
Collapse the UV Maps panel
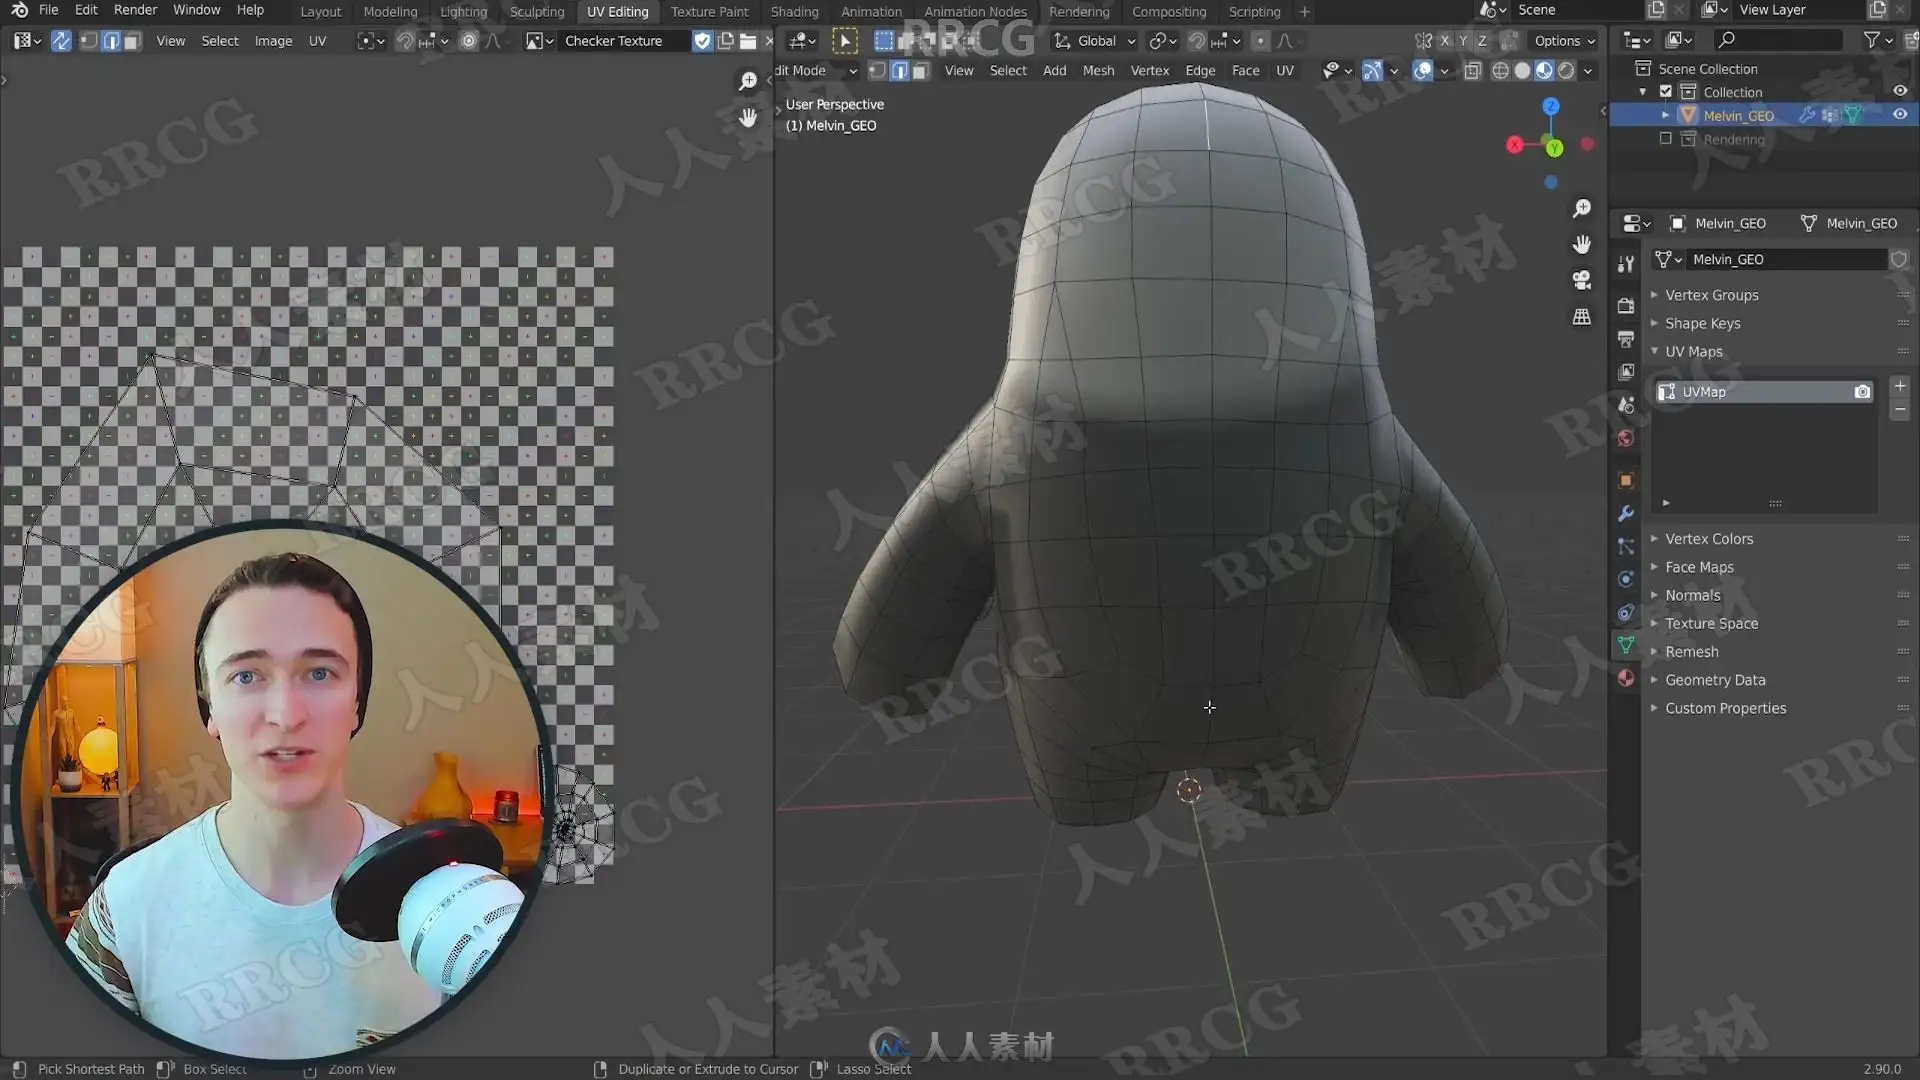click(x=1693, y=352)
